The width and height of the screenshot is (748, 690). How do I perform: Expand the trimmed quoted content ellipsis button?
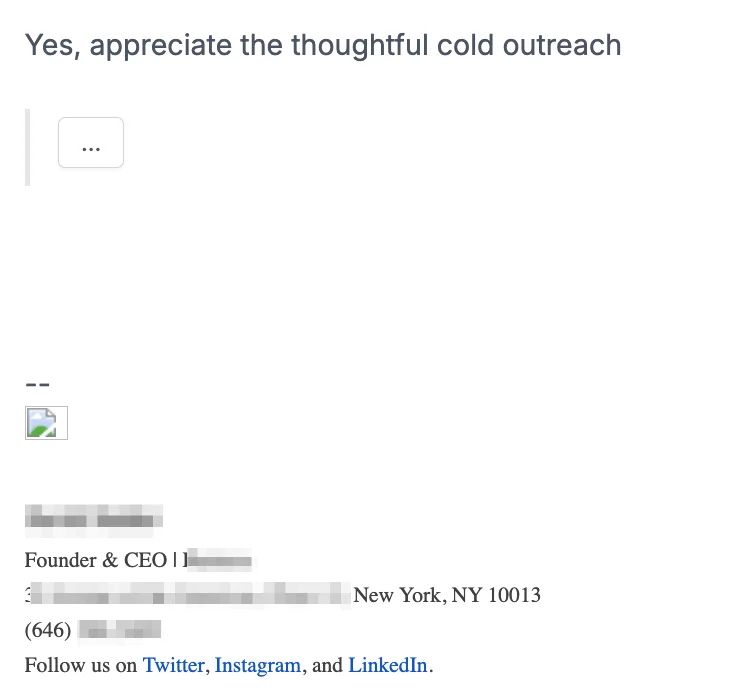click(91, 143)
